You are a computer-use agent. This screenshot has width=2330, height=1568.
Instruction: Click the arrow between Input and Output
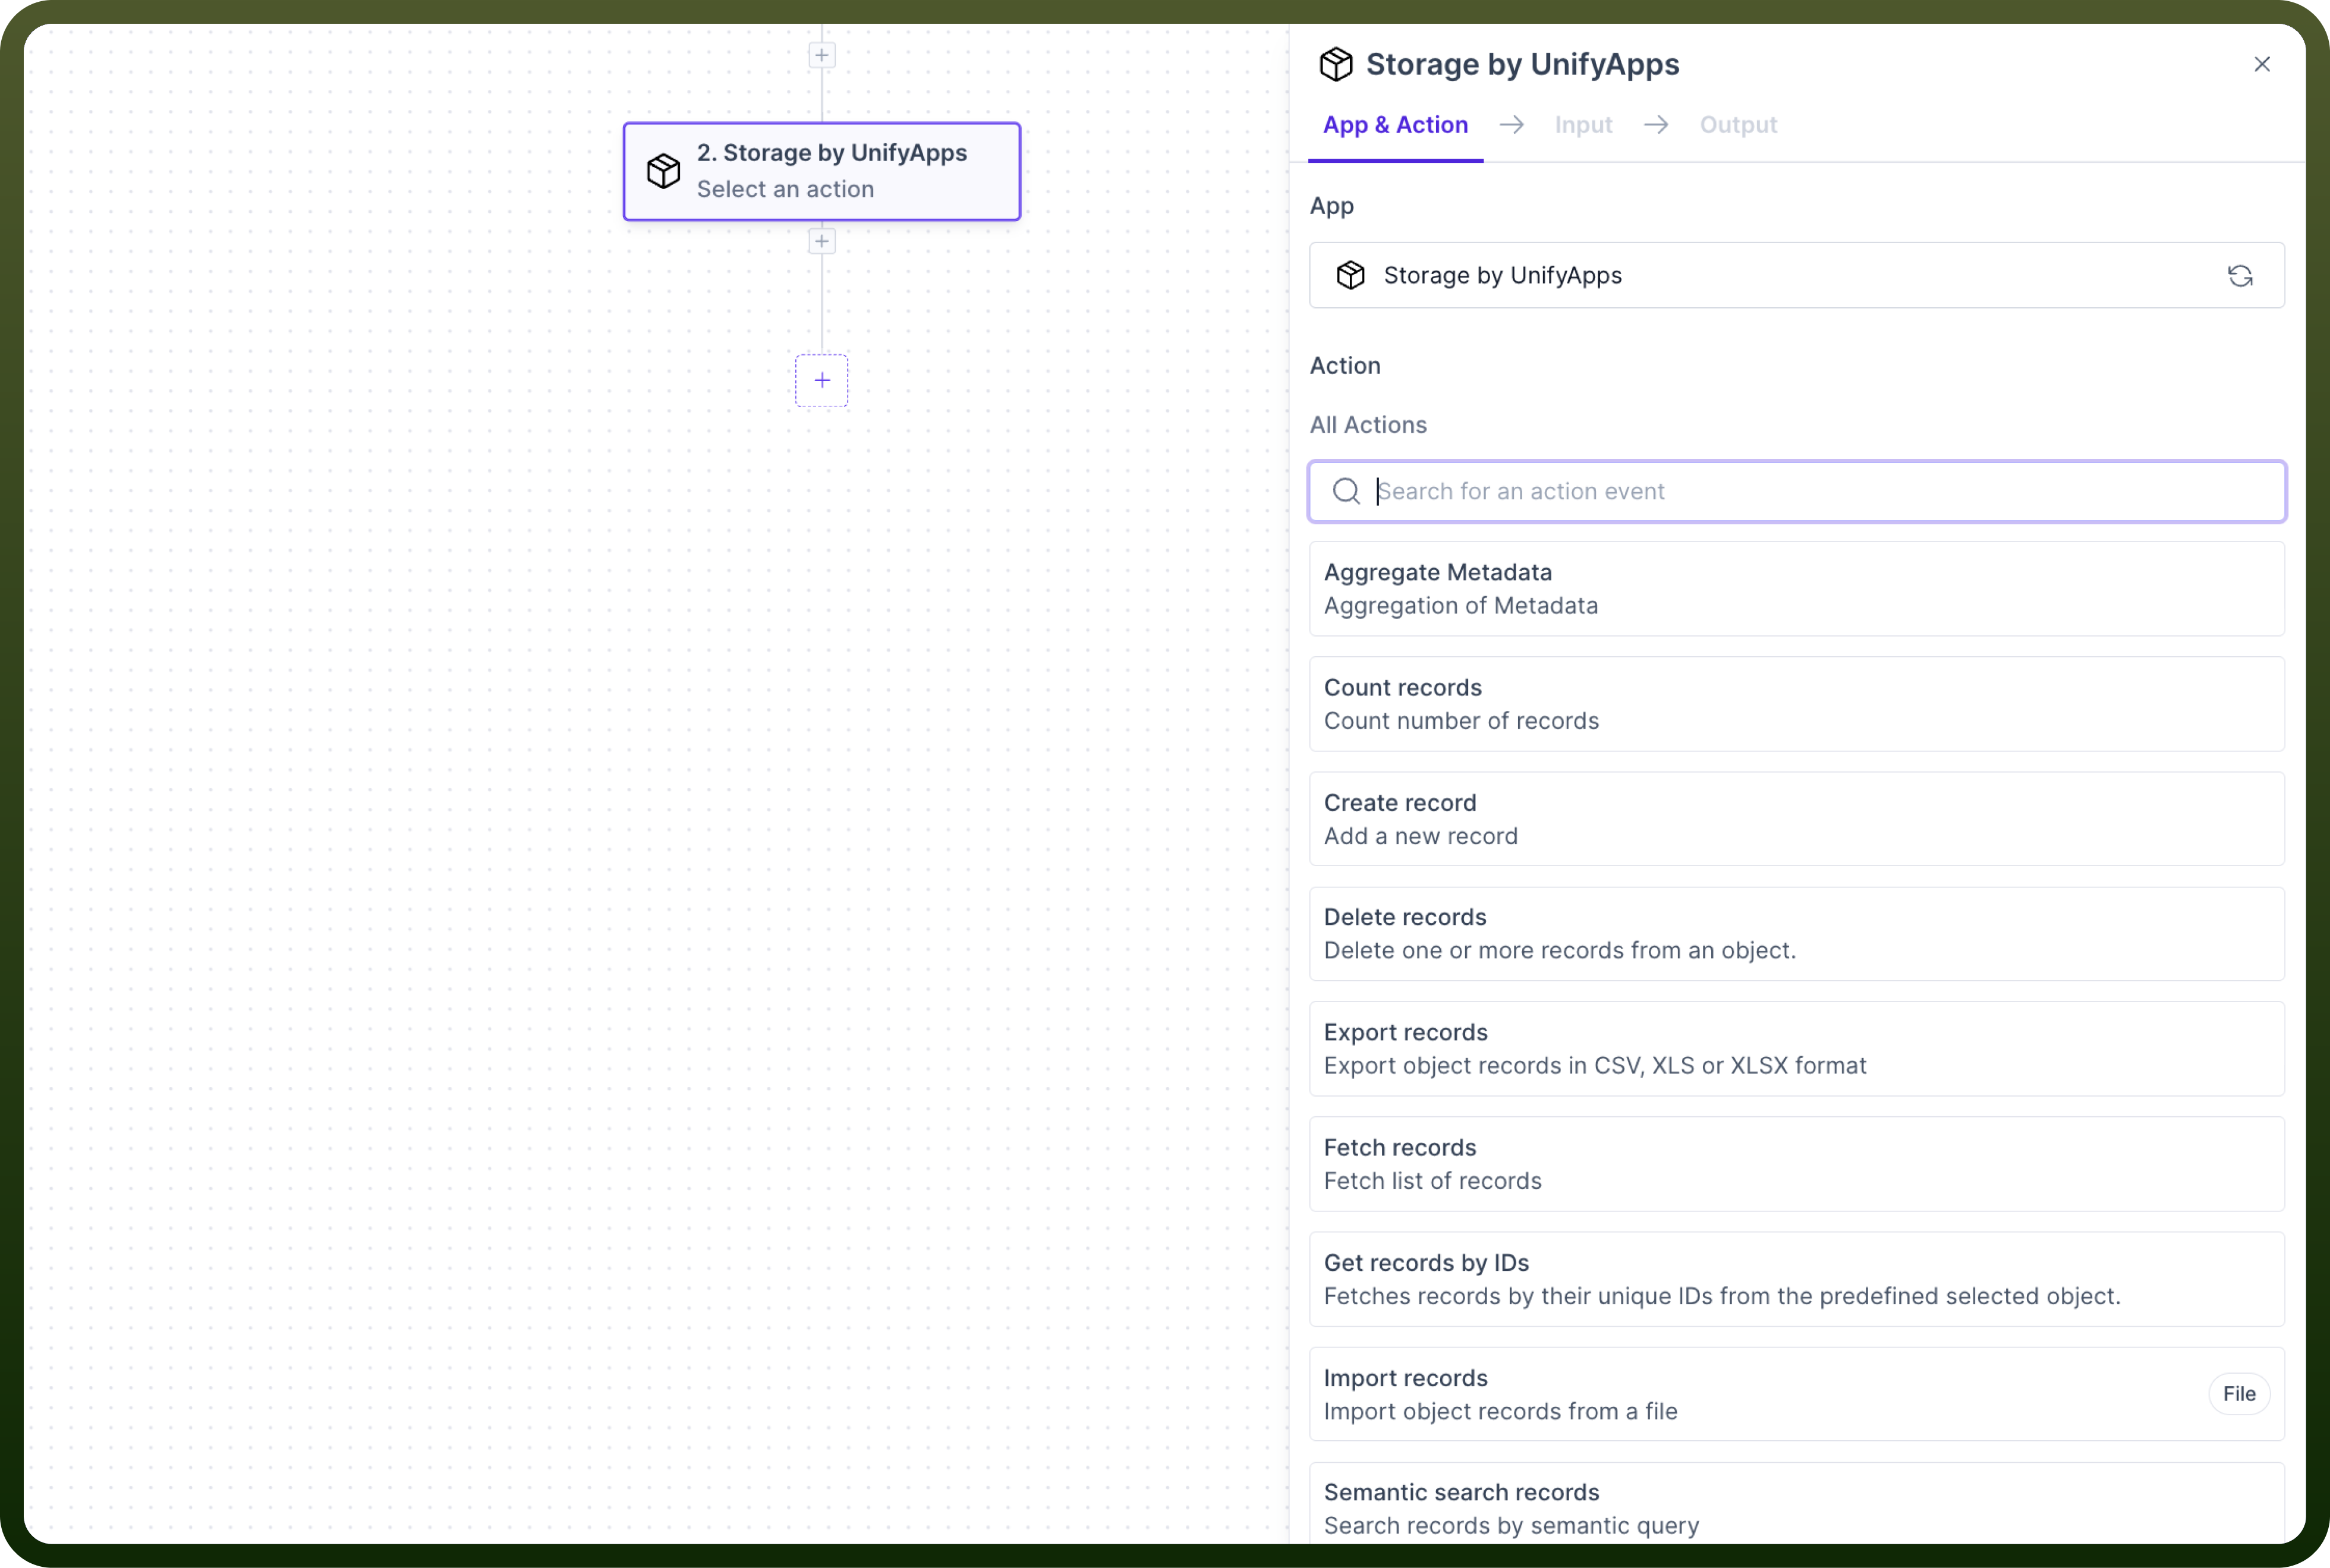click(1656, 125)
